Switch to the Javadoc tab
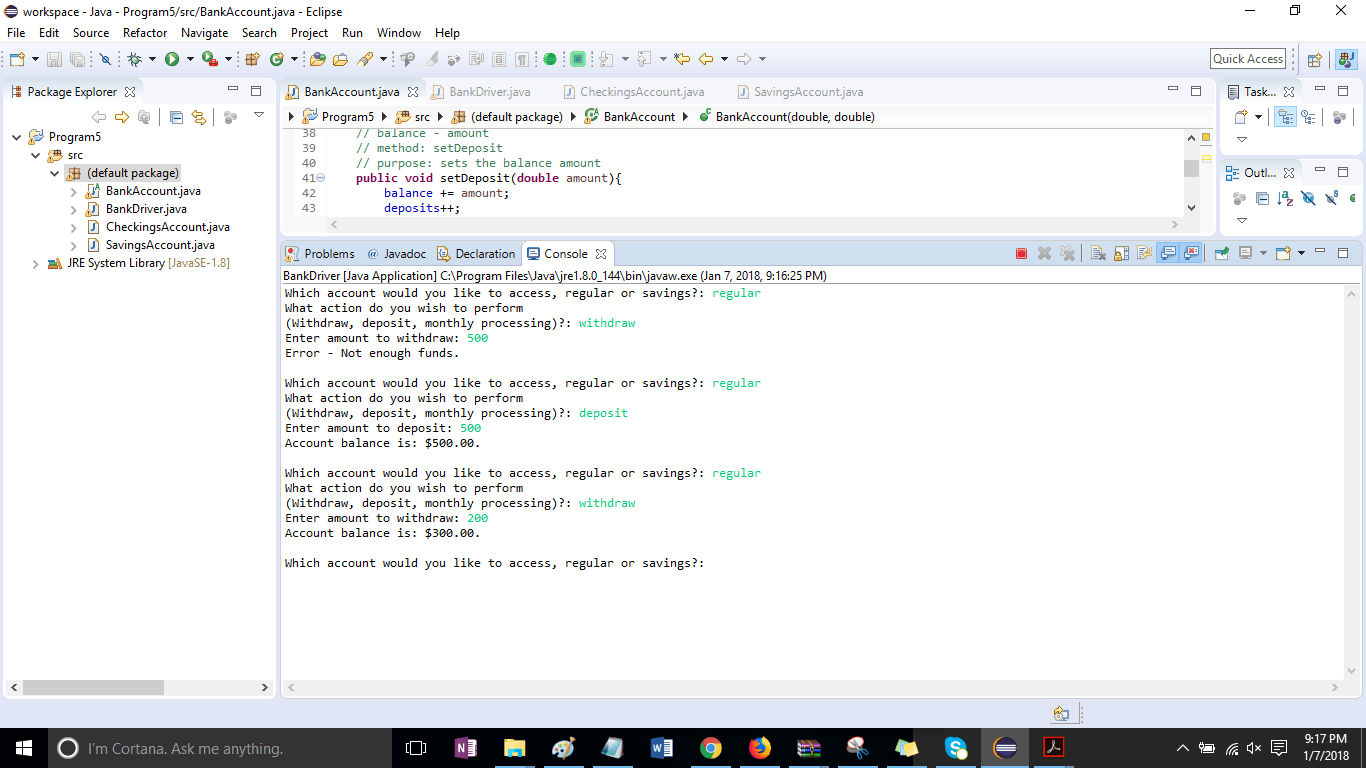The image size is (1366, 768). click(x=397, y=254)
